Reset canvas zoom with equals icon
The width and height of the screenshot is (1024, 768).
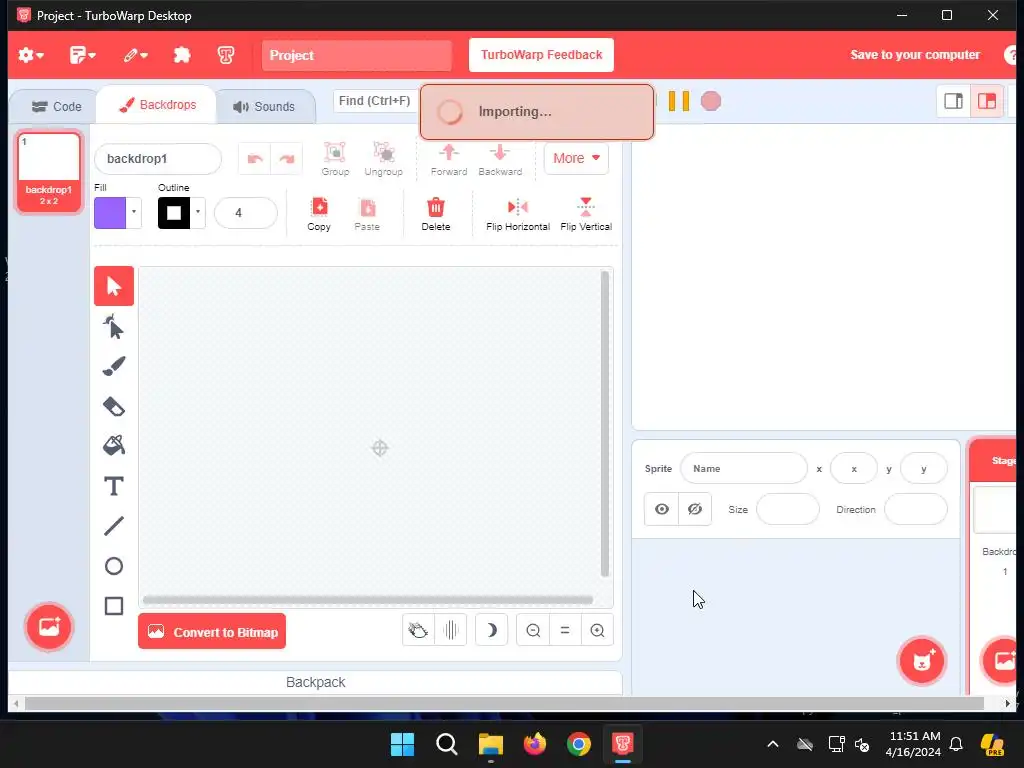tap(565, 630)
